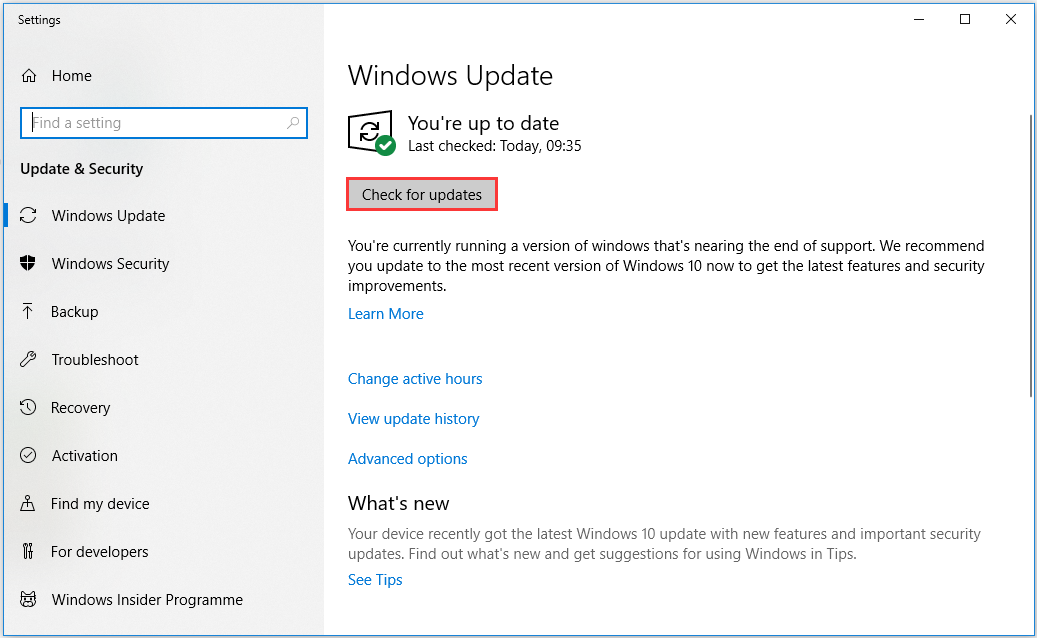The height and width of the screenshot is (638, 1037).
Task: Open For developers settings
Action: [99, 551]
